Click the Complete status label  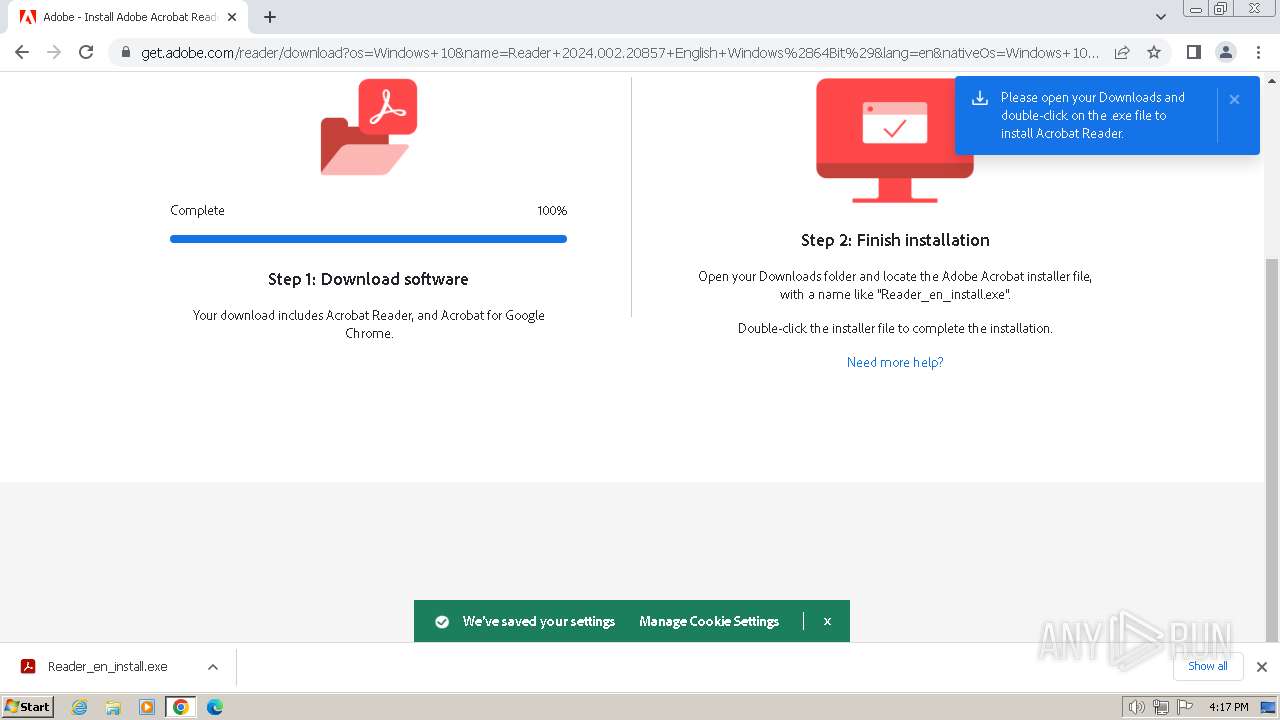(197, 210)
